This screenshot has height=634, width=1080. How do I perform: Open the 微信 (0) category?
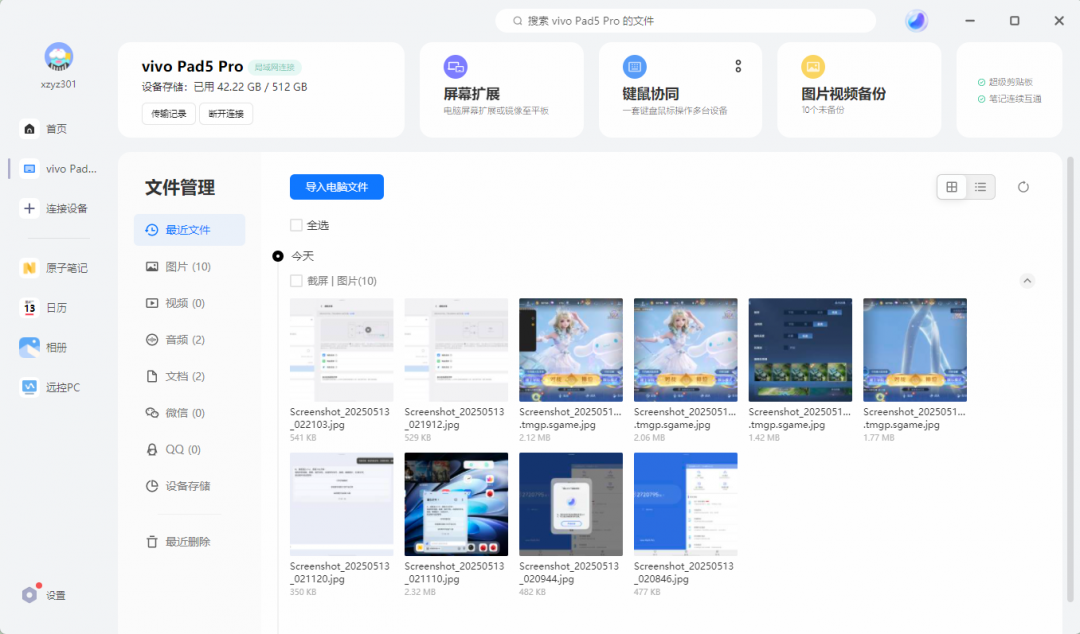189,413
